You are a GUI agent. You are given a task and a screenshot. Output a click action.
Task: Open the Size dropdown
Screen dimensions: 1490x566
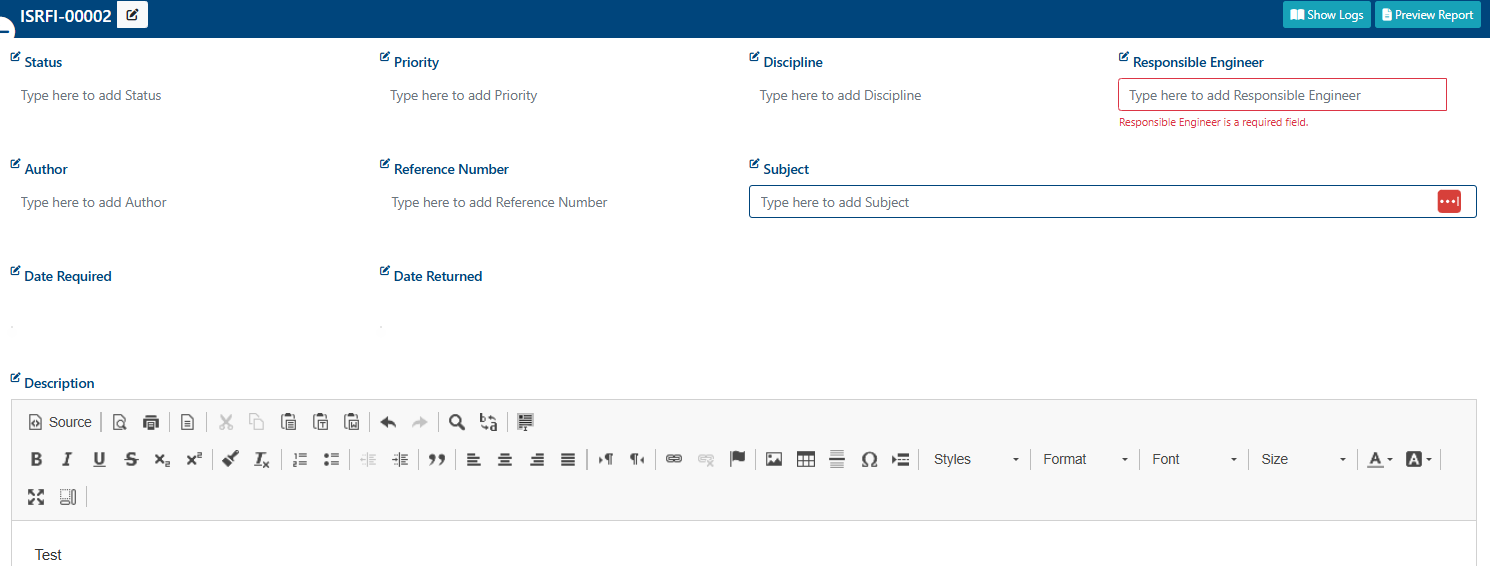point(1303,459)
